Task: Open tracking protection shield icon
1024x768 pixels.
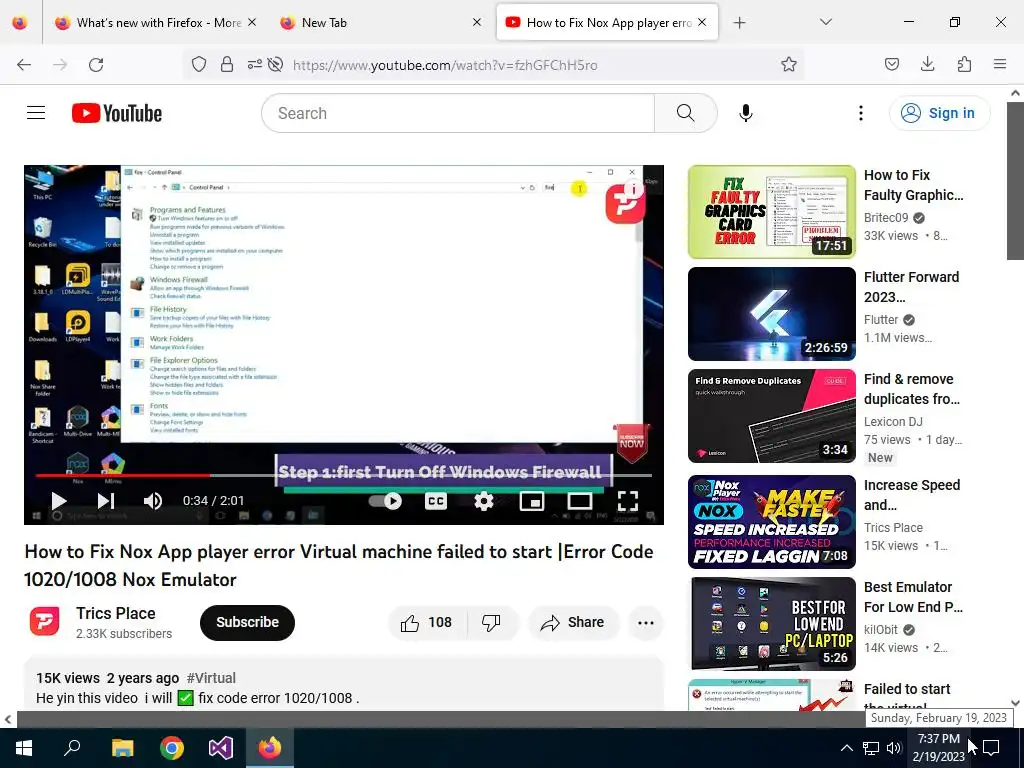Action: pos(199,65)
